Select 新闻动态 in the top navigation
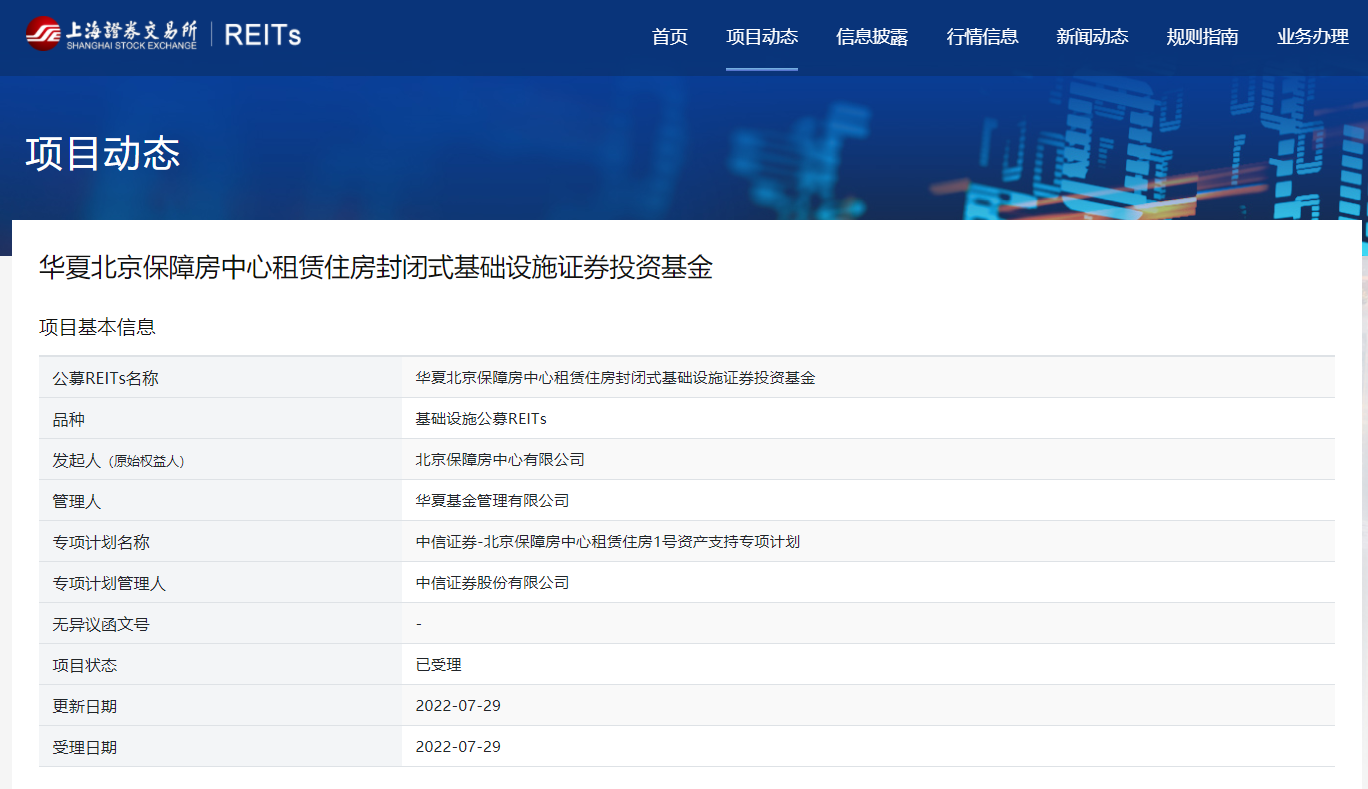 tap(1092, 37)
